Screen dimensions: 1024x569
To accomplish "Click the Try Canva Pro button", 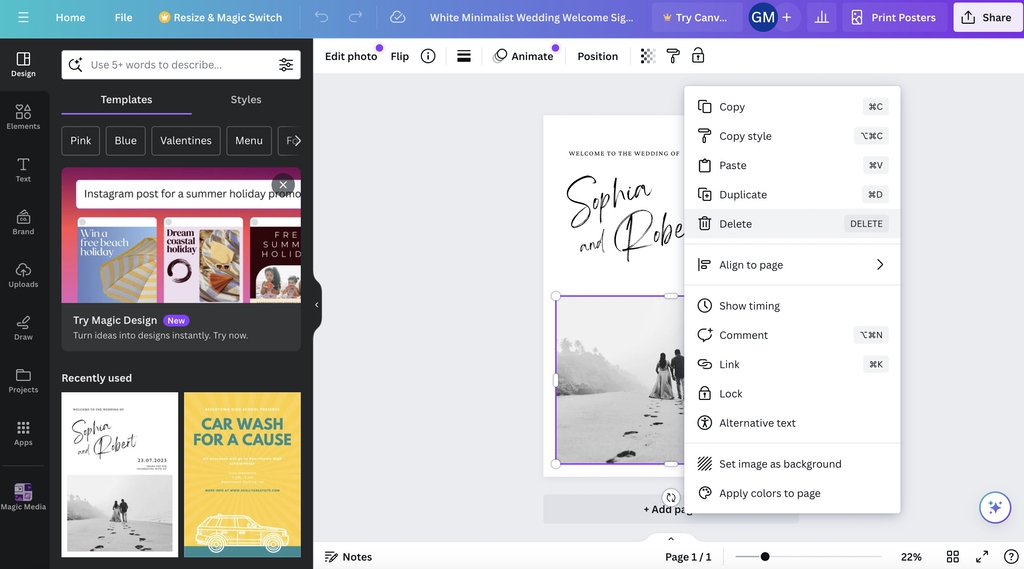I will tap(696, 18).
